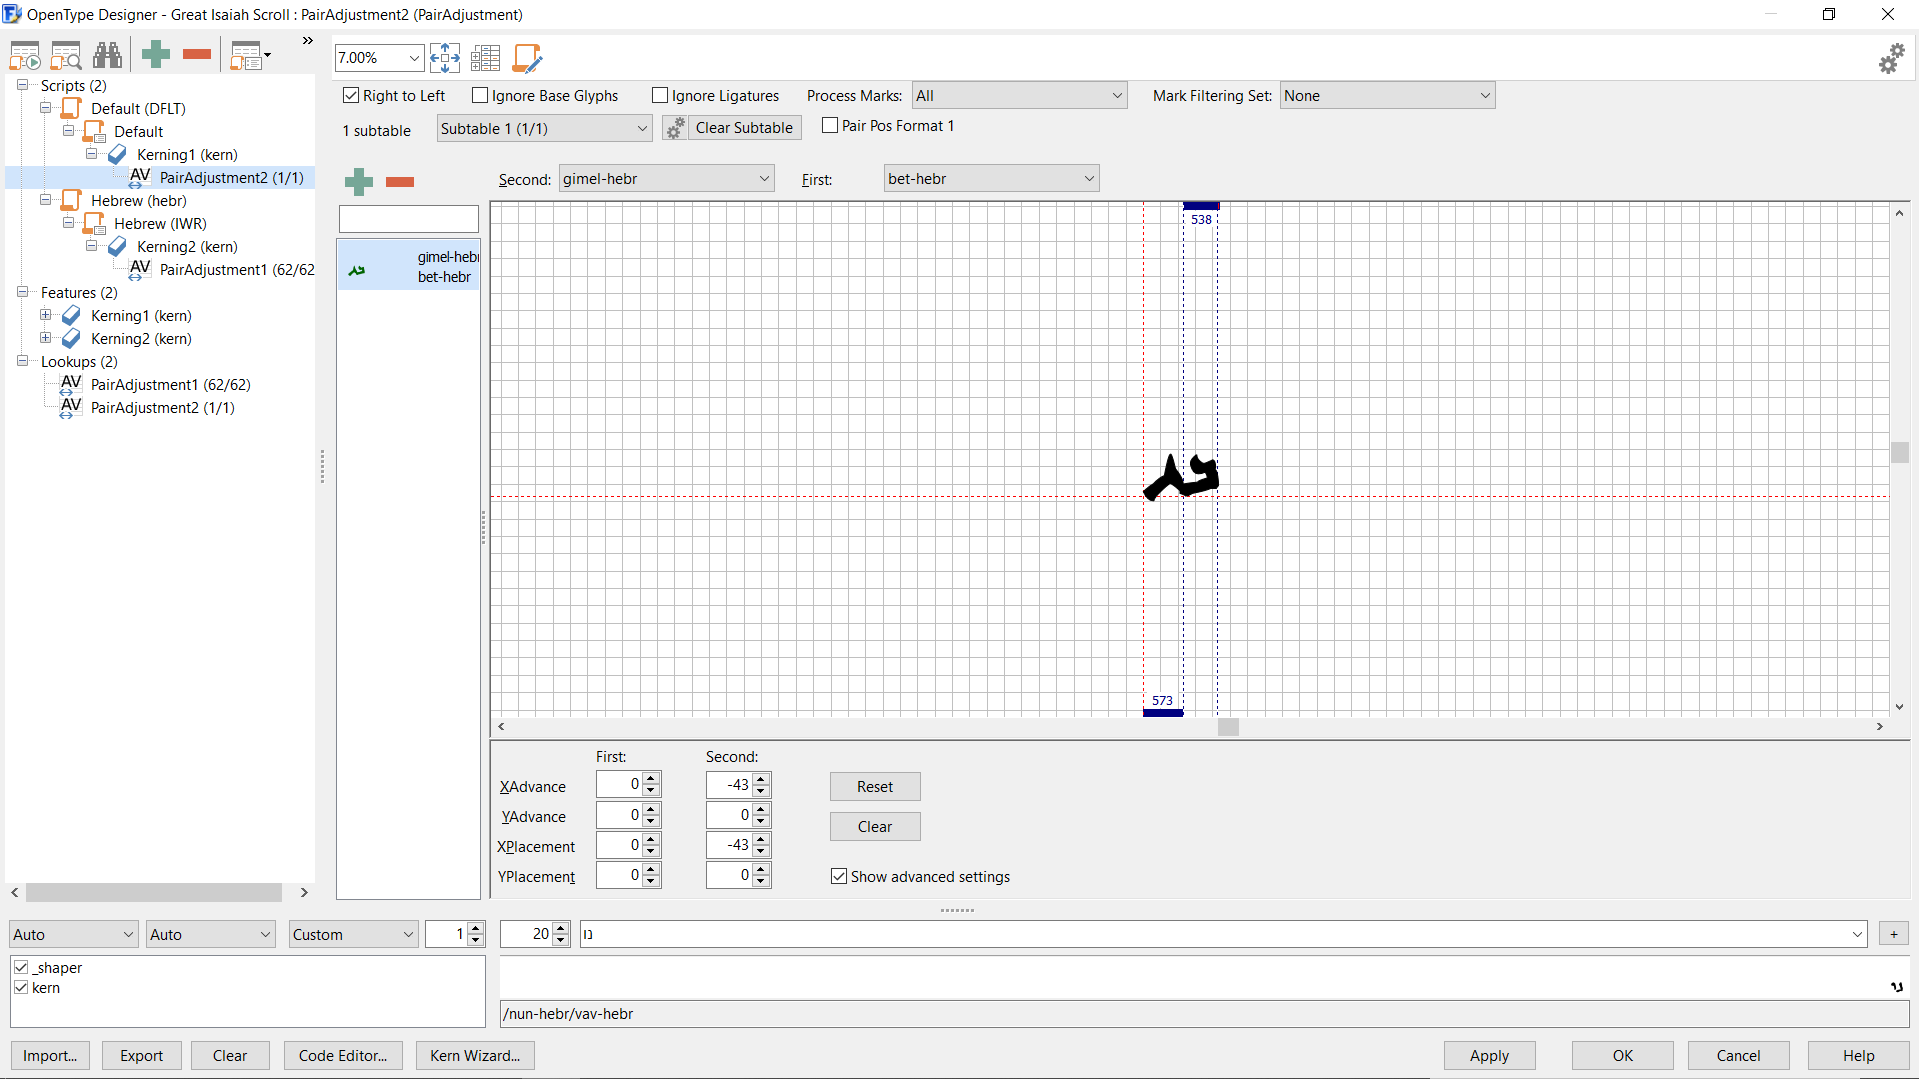Enable Ignore Ligatures checkbox
This screenshot has height=1079, width=1919.
tap(660, 95)
